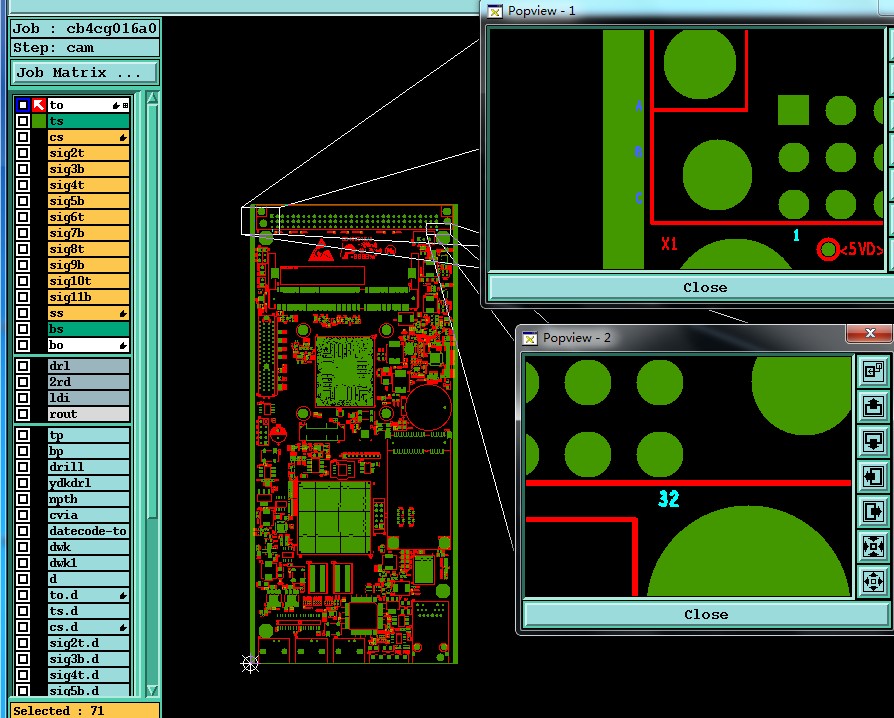Enable display checkbox for npth layer
The image size is (894, 718).
[22, 498]
